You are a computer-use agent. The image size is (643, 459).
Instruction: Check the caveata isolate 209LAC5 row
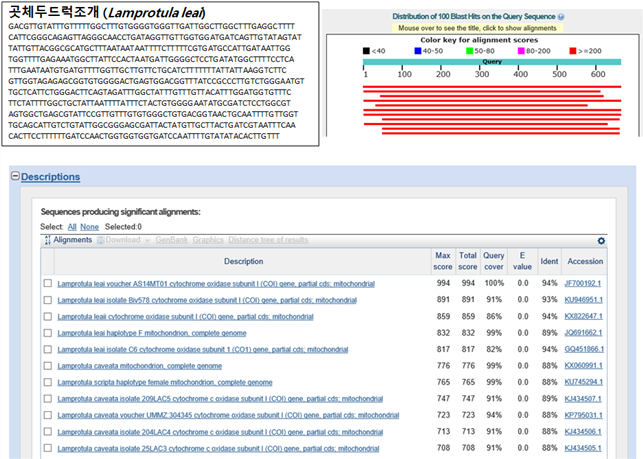pyautogui.click(x=48, y=398)
